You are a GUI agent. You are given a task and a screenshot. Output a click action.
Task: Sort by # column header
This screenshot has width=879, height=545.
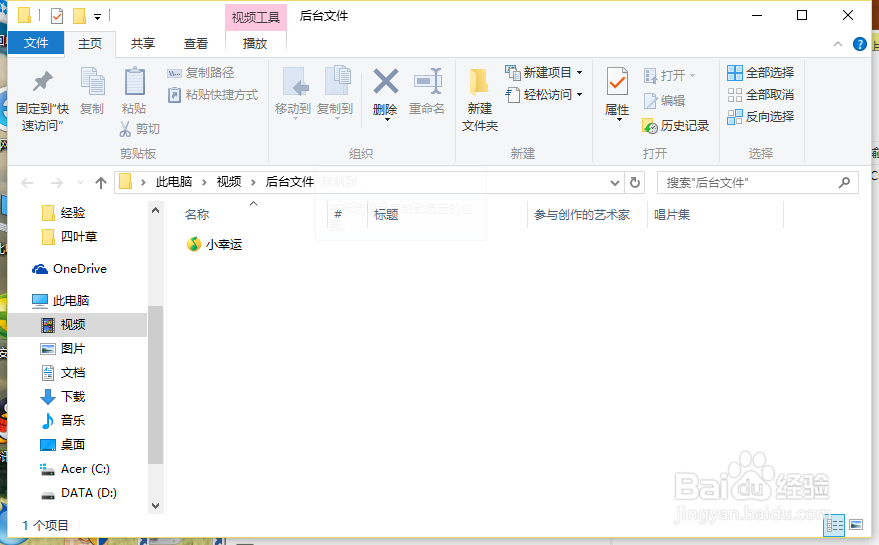[x=337, y=214]
